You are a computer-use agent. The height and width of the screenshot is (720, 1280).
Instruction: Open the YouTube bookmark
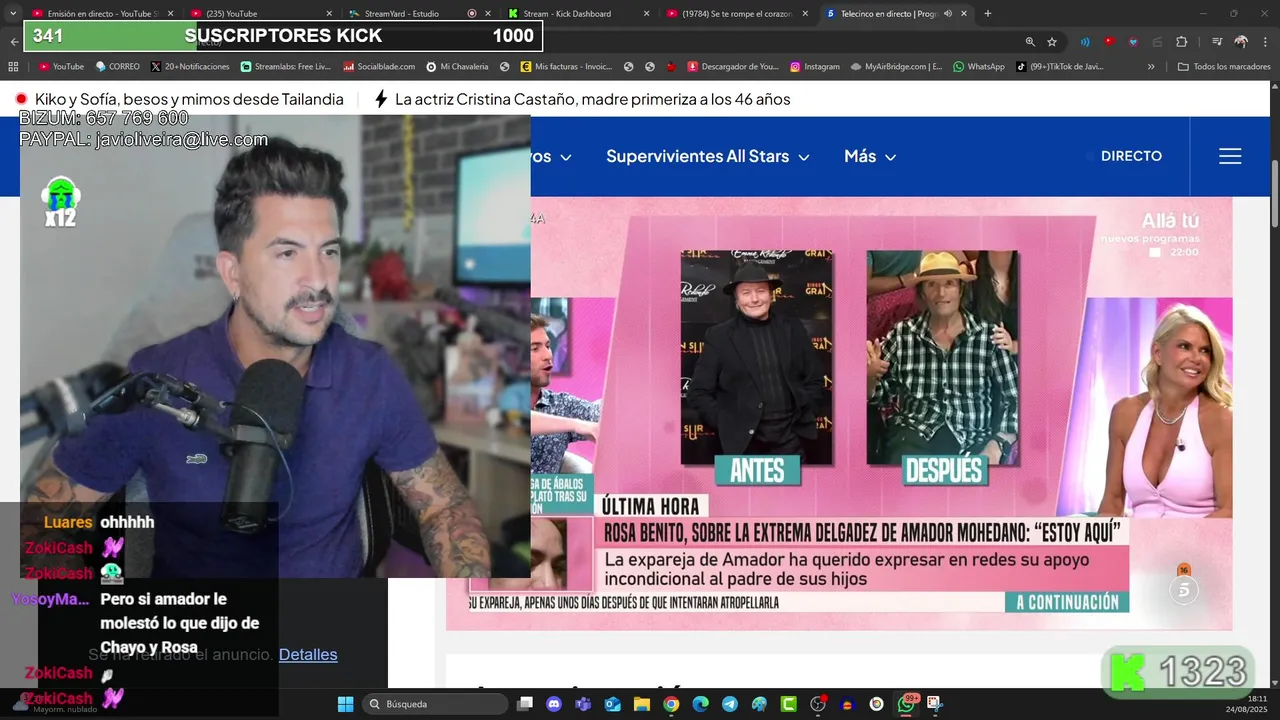[x=61, y=67]
